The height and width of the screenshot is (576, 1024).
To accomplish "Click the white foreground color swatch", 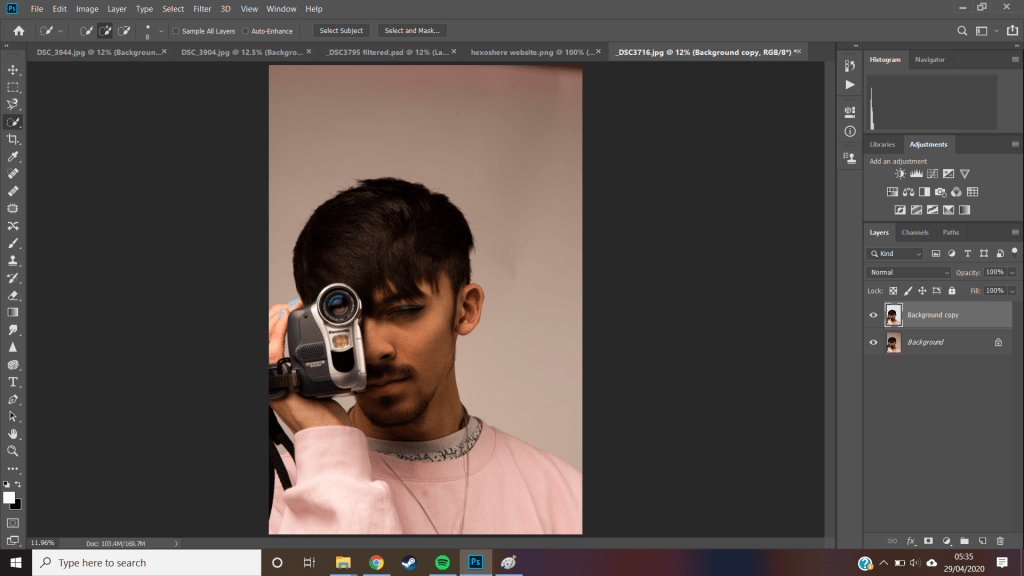I will coord(9,497).
